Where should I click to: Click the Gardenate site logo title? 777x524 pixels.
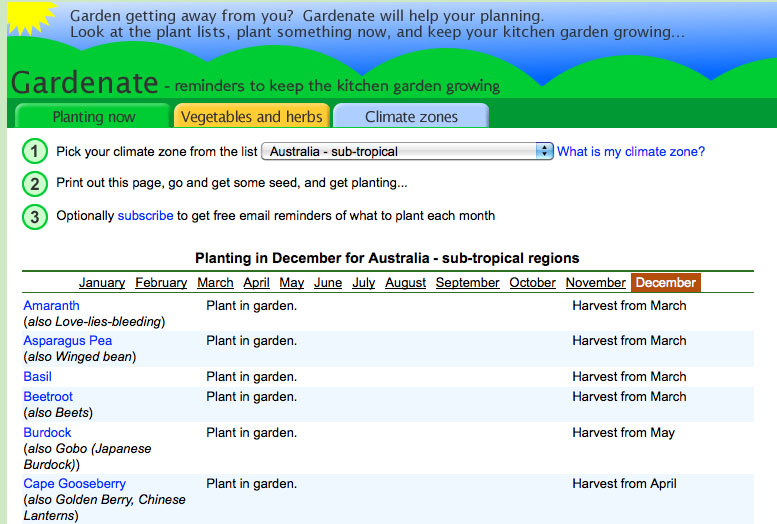85,82
